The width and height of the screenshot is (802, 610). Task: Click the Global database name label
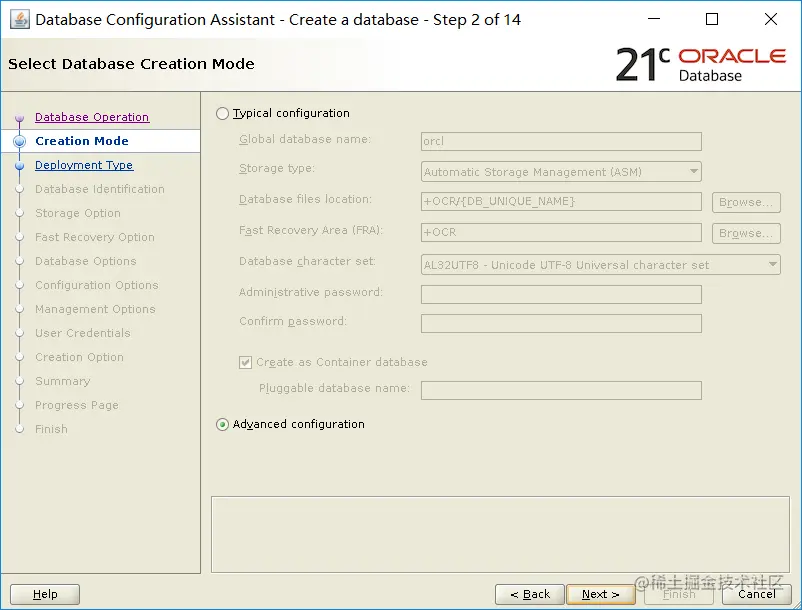pos(305,139)
